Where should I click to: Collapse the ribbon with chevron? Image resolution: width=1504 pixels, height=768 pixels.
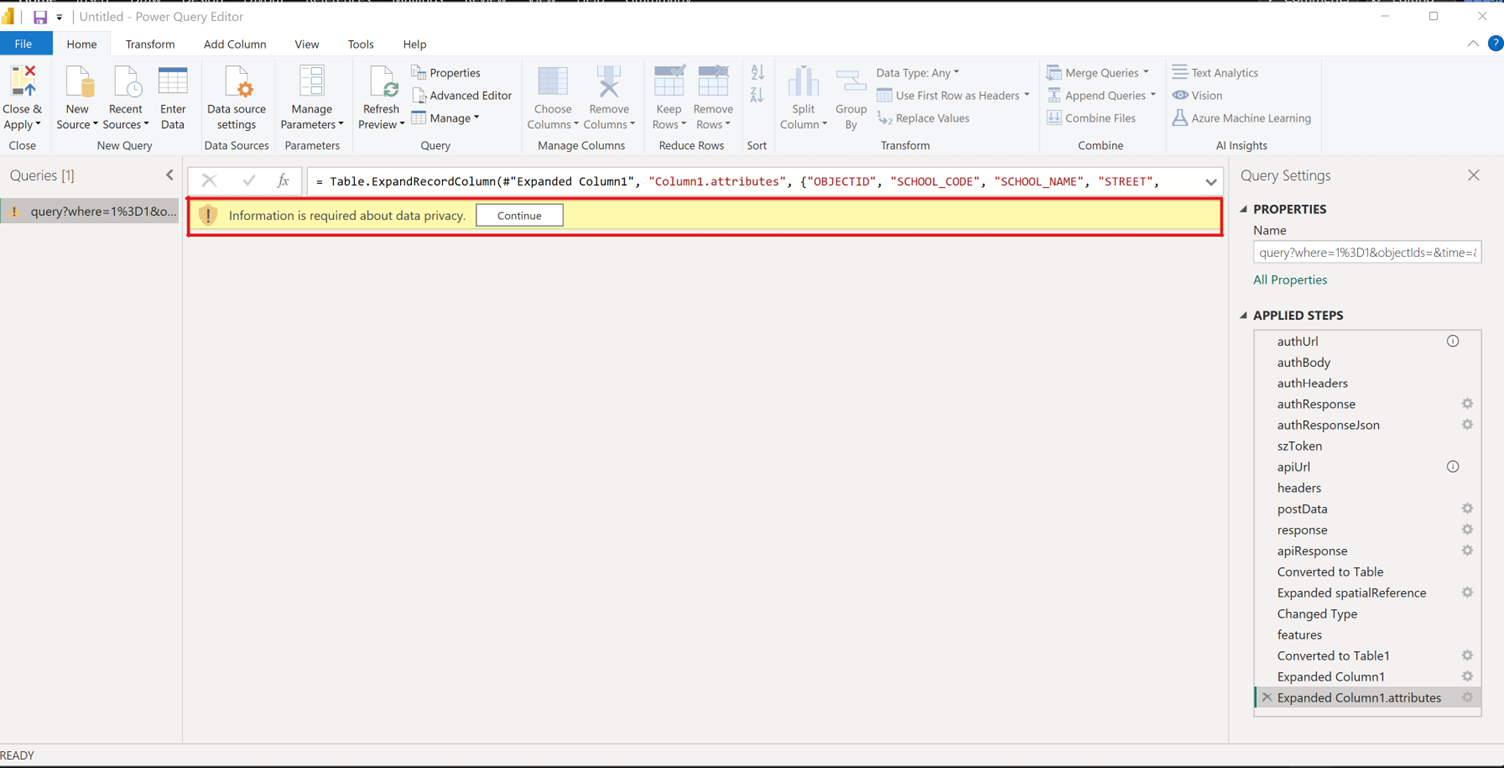pyautogui.click(x=1473, y=44)
